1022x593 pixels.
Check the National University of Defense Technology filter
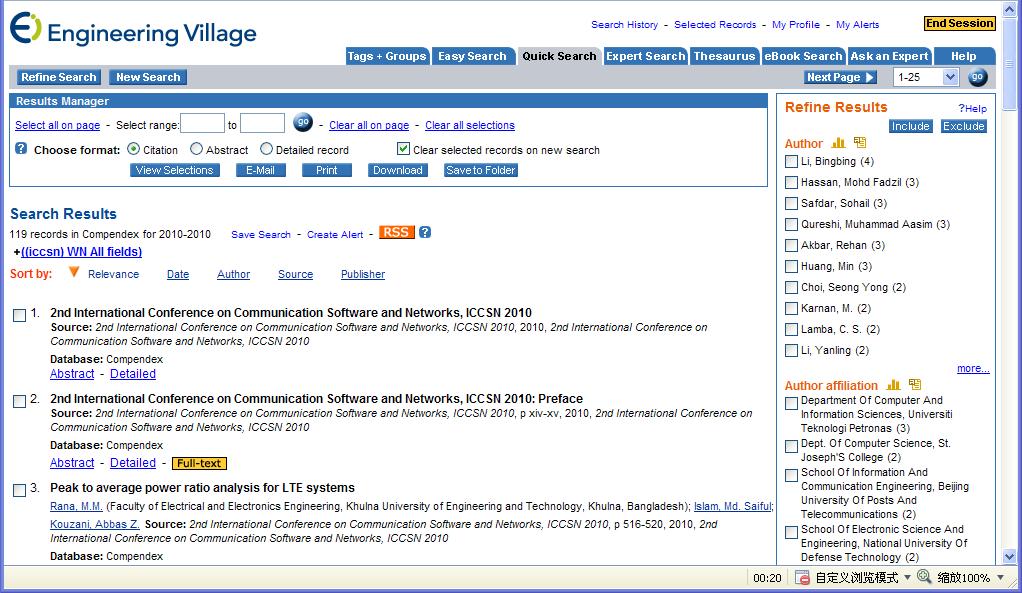coord(791,532)
